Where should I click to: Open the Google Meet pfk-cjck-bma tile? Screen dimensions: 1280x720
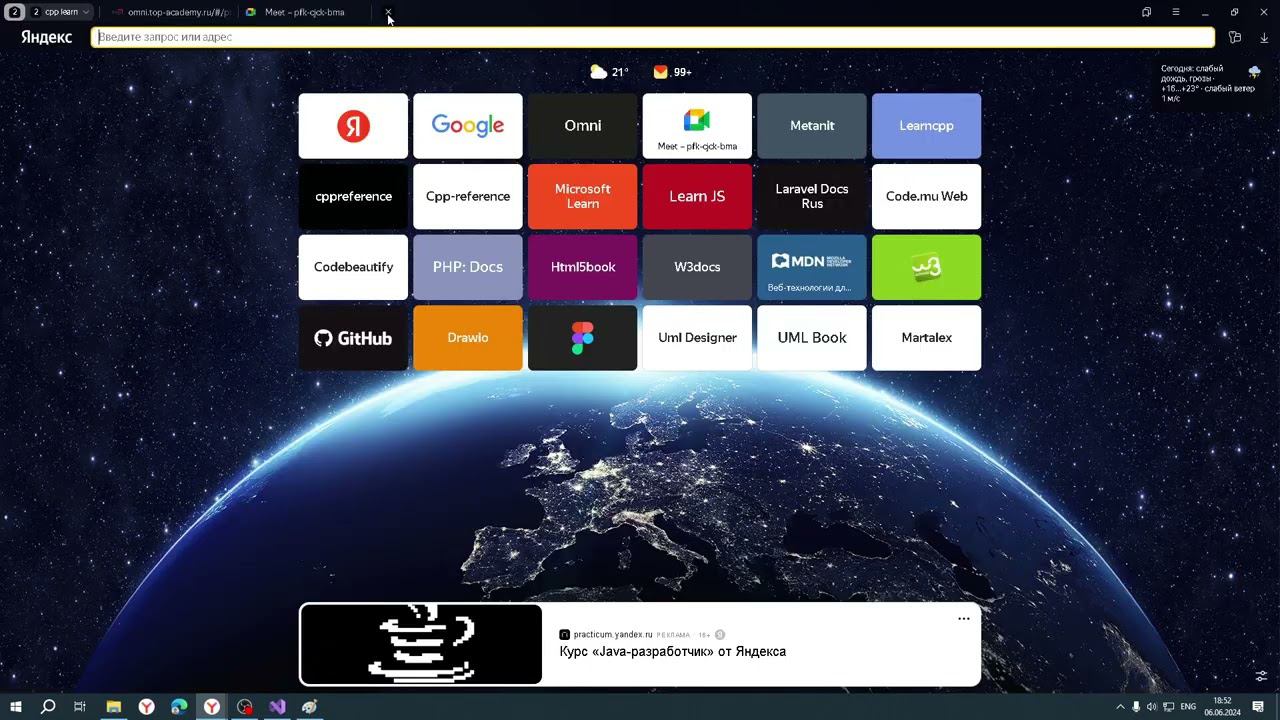pyautogui.click(x=697, y=126)
